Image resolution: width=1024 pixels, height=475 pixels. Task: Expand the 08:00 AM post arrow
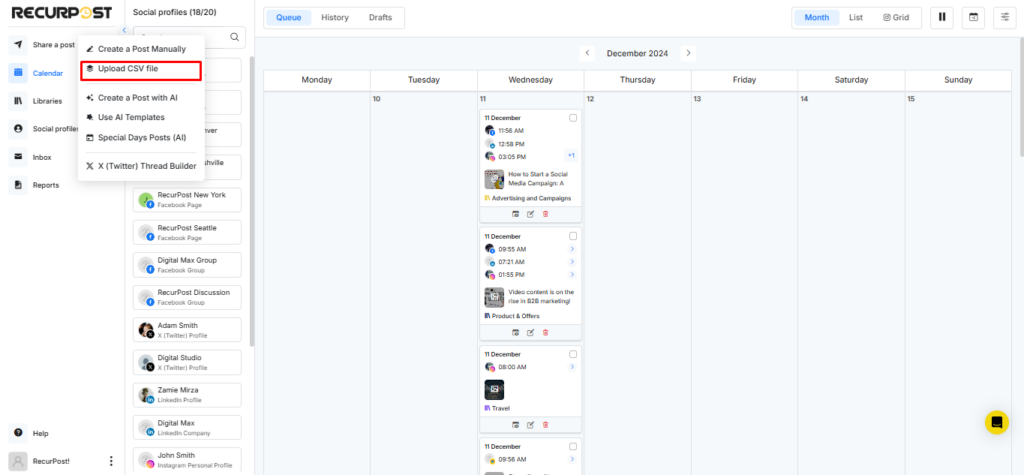click(x=572, y=367)
